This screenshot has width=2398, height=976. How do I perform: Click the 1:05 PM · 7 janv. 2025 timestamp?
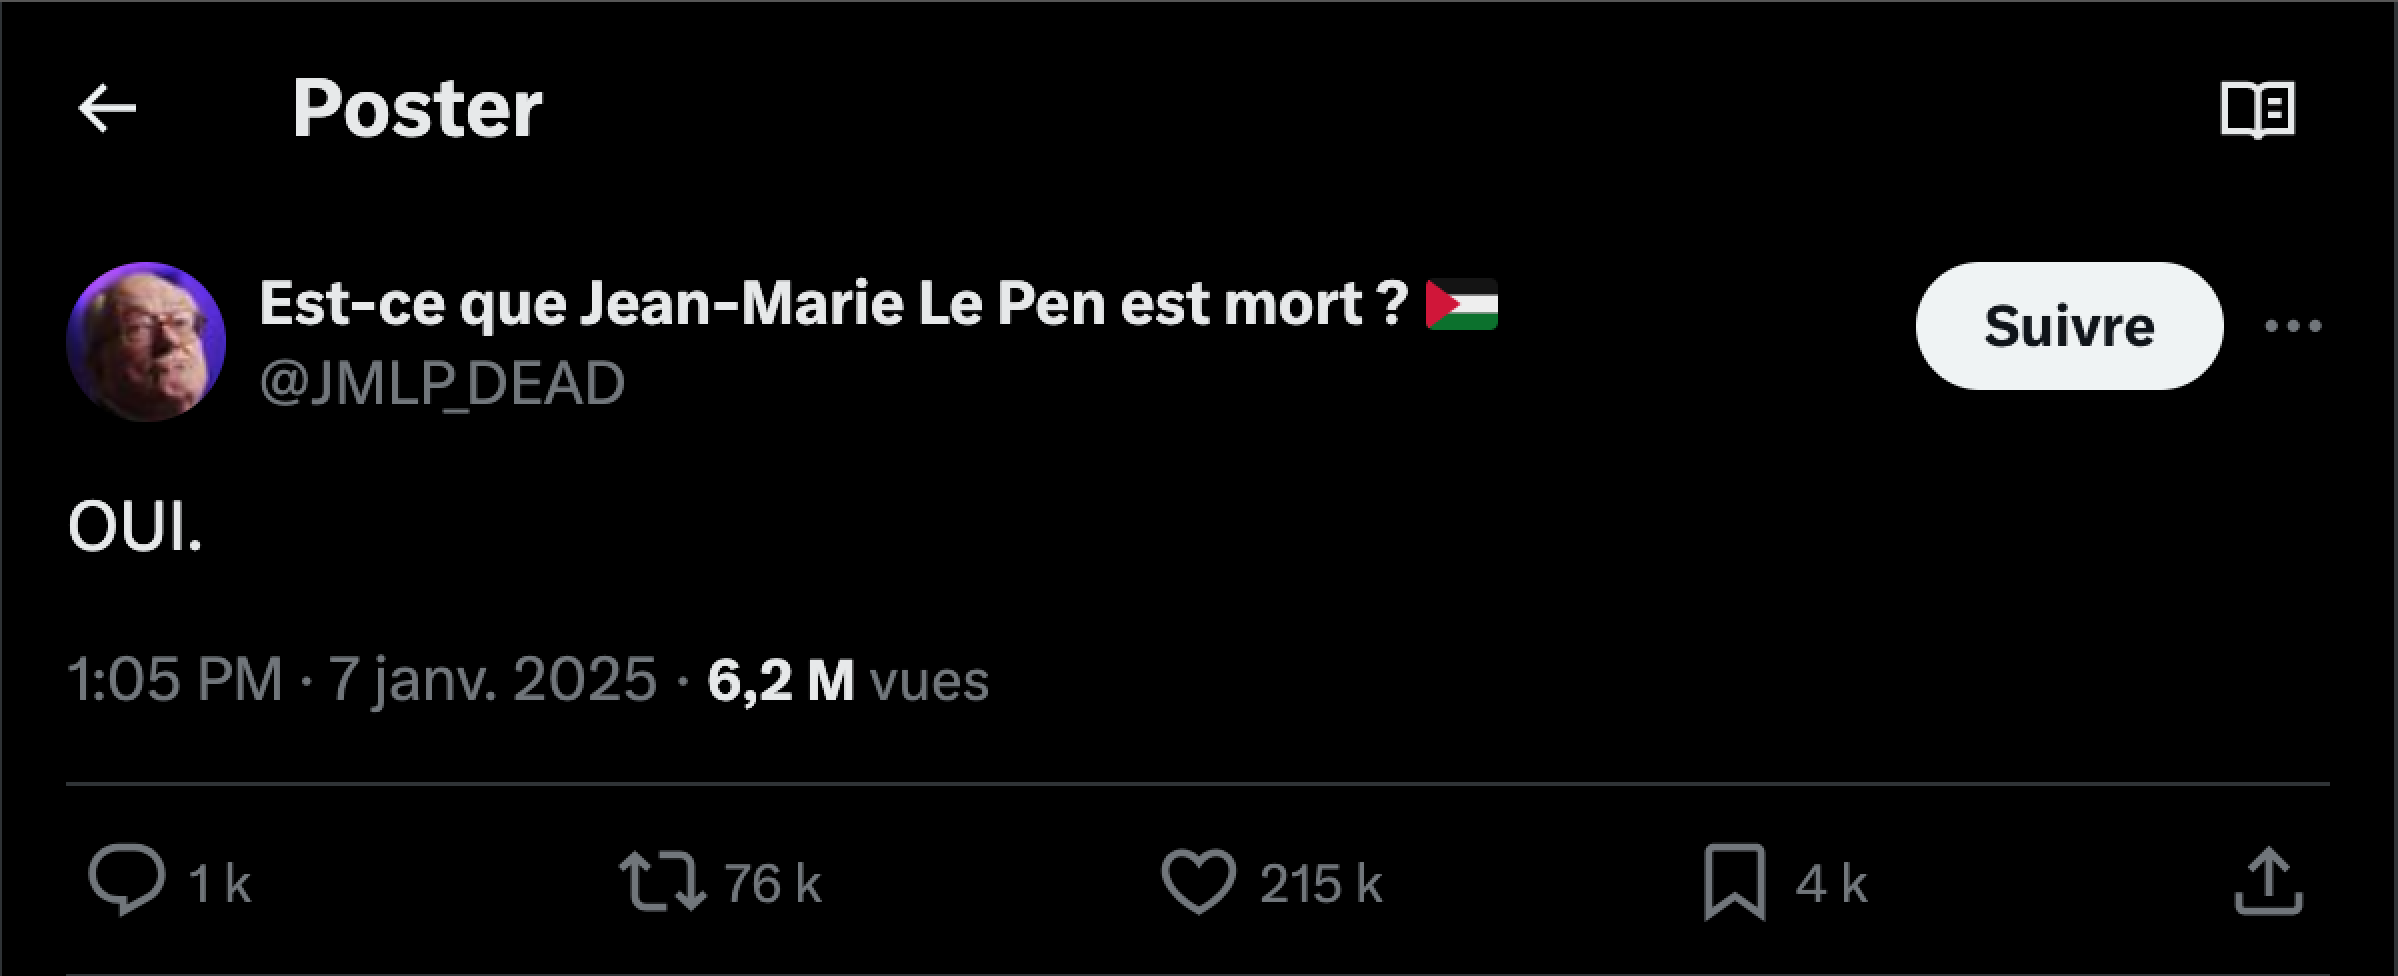coord(362,680)
